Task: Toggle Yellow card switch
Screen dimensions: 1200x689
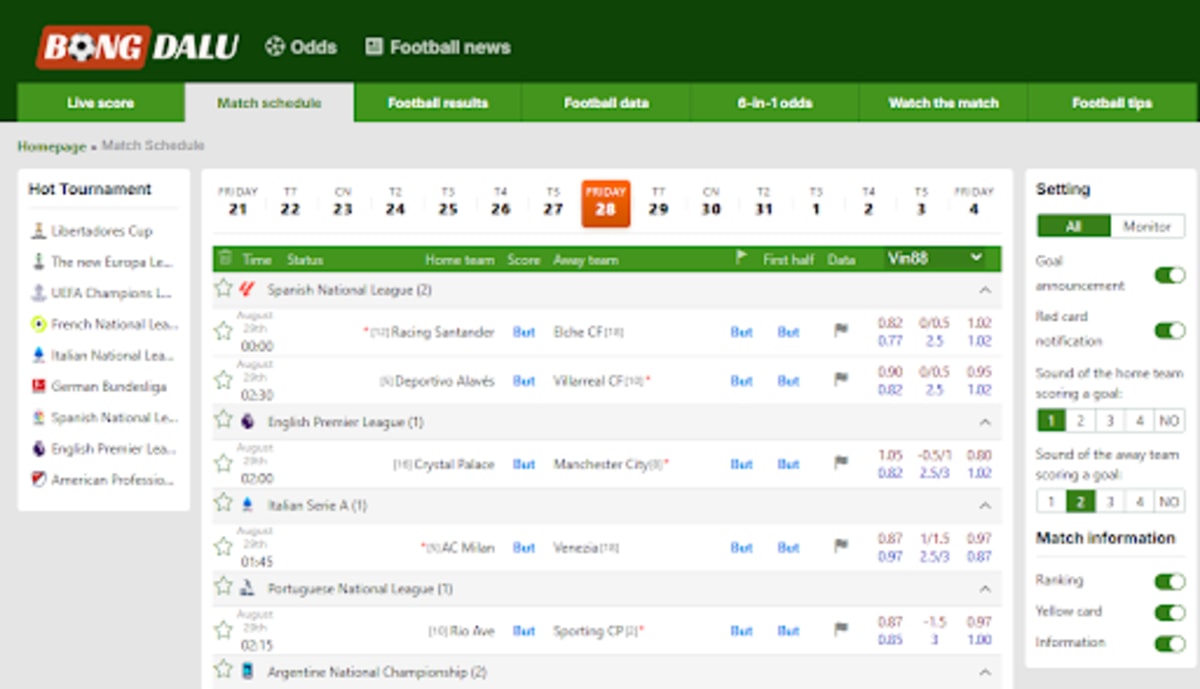Action: pyautogui.click(x=1169, y=612)
